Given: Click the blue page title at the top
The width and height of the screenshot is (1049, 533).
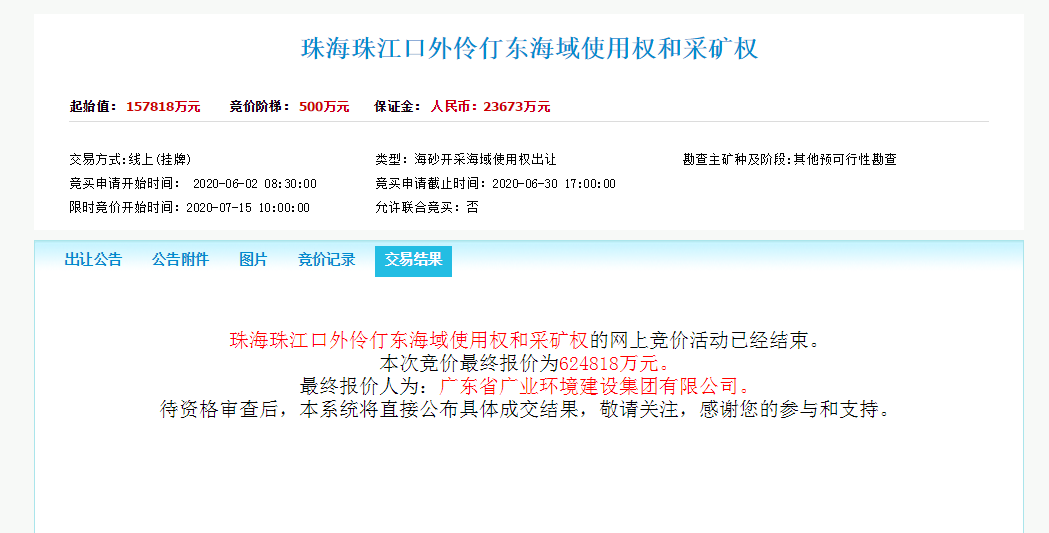Looking at the screenshot, I should 529,49.
